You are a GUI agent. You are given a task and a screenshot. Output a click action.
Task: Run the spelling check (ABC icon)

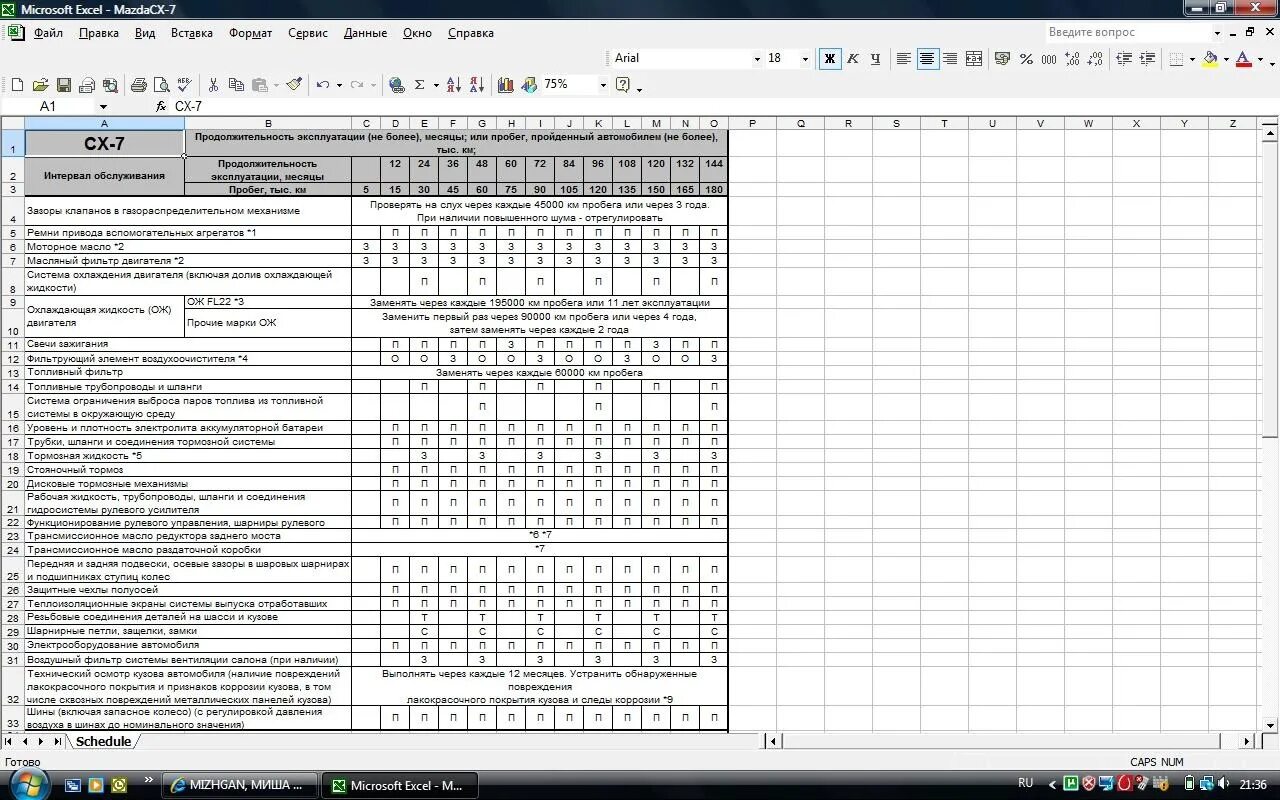[184, 85]
